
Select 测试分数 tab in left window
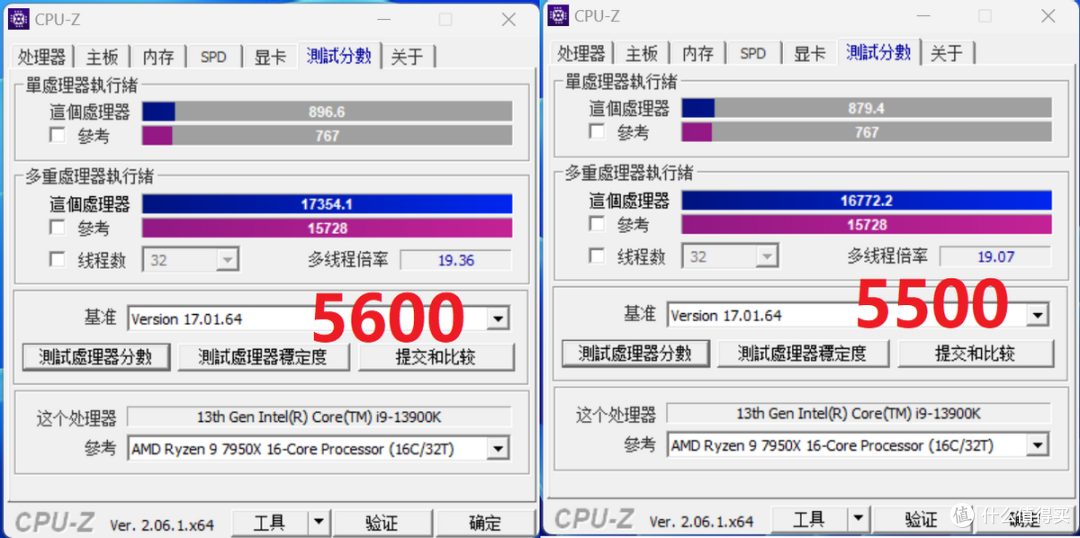pos(340,55)
